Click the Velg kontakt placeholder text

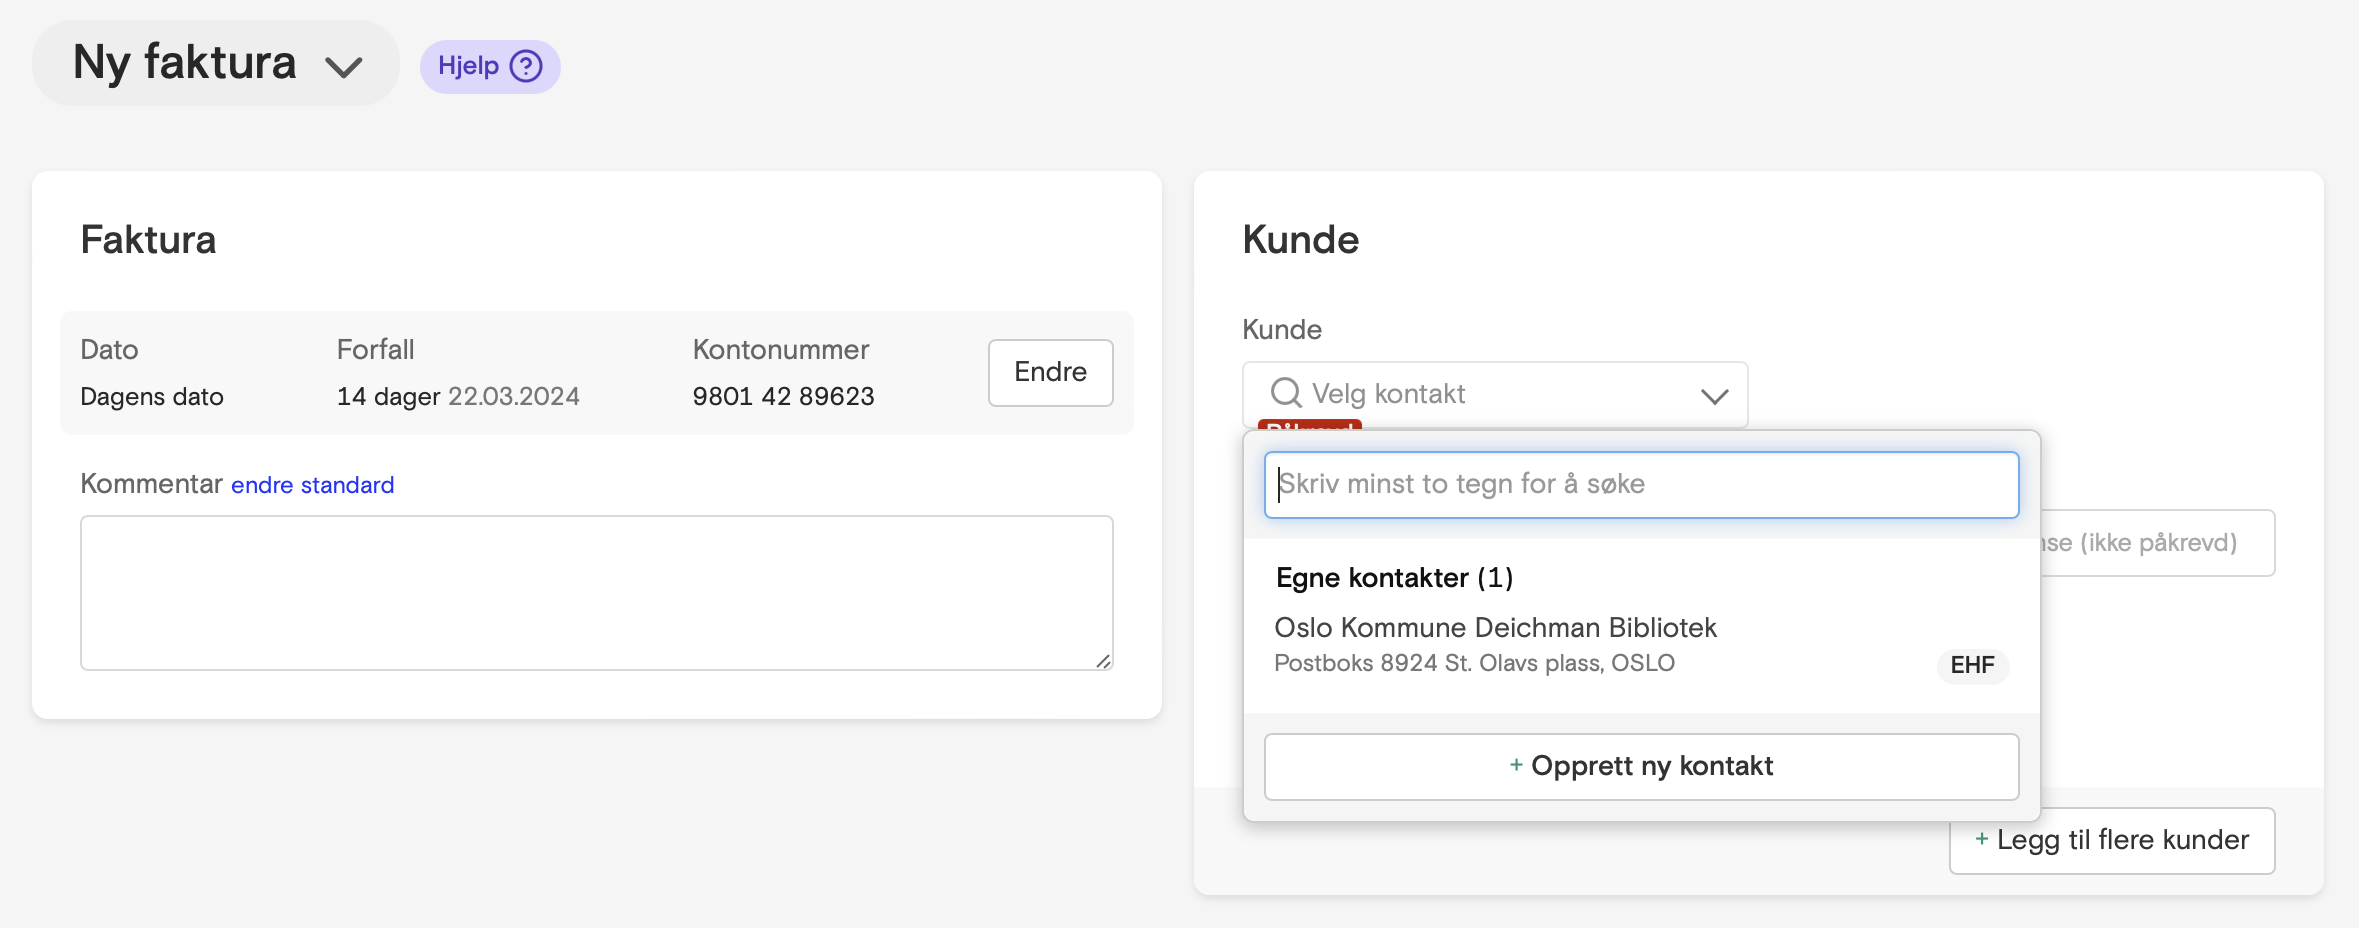tap(1388, 394)
